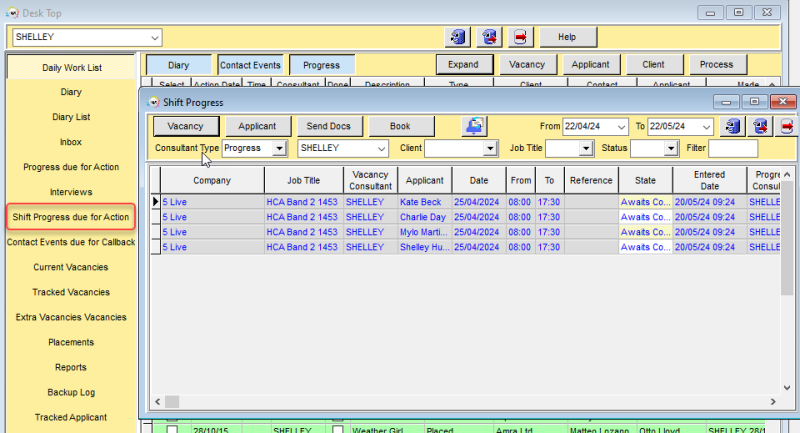This screenshot has width=800, height=433.
Task: Select the Kate Beck row marker
Action: pos(155,202)
